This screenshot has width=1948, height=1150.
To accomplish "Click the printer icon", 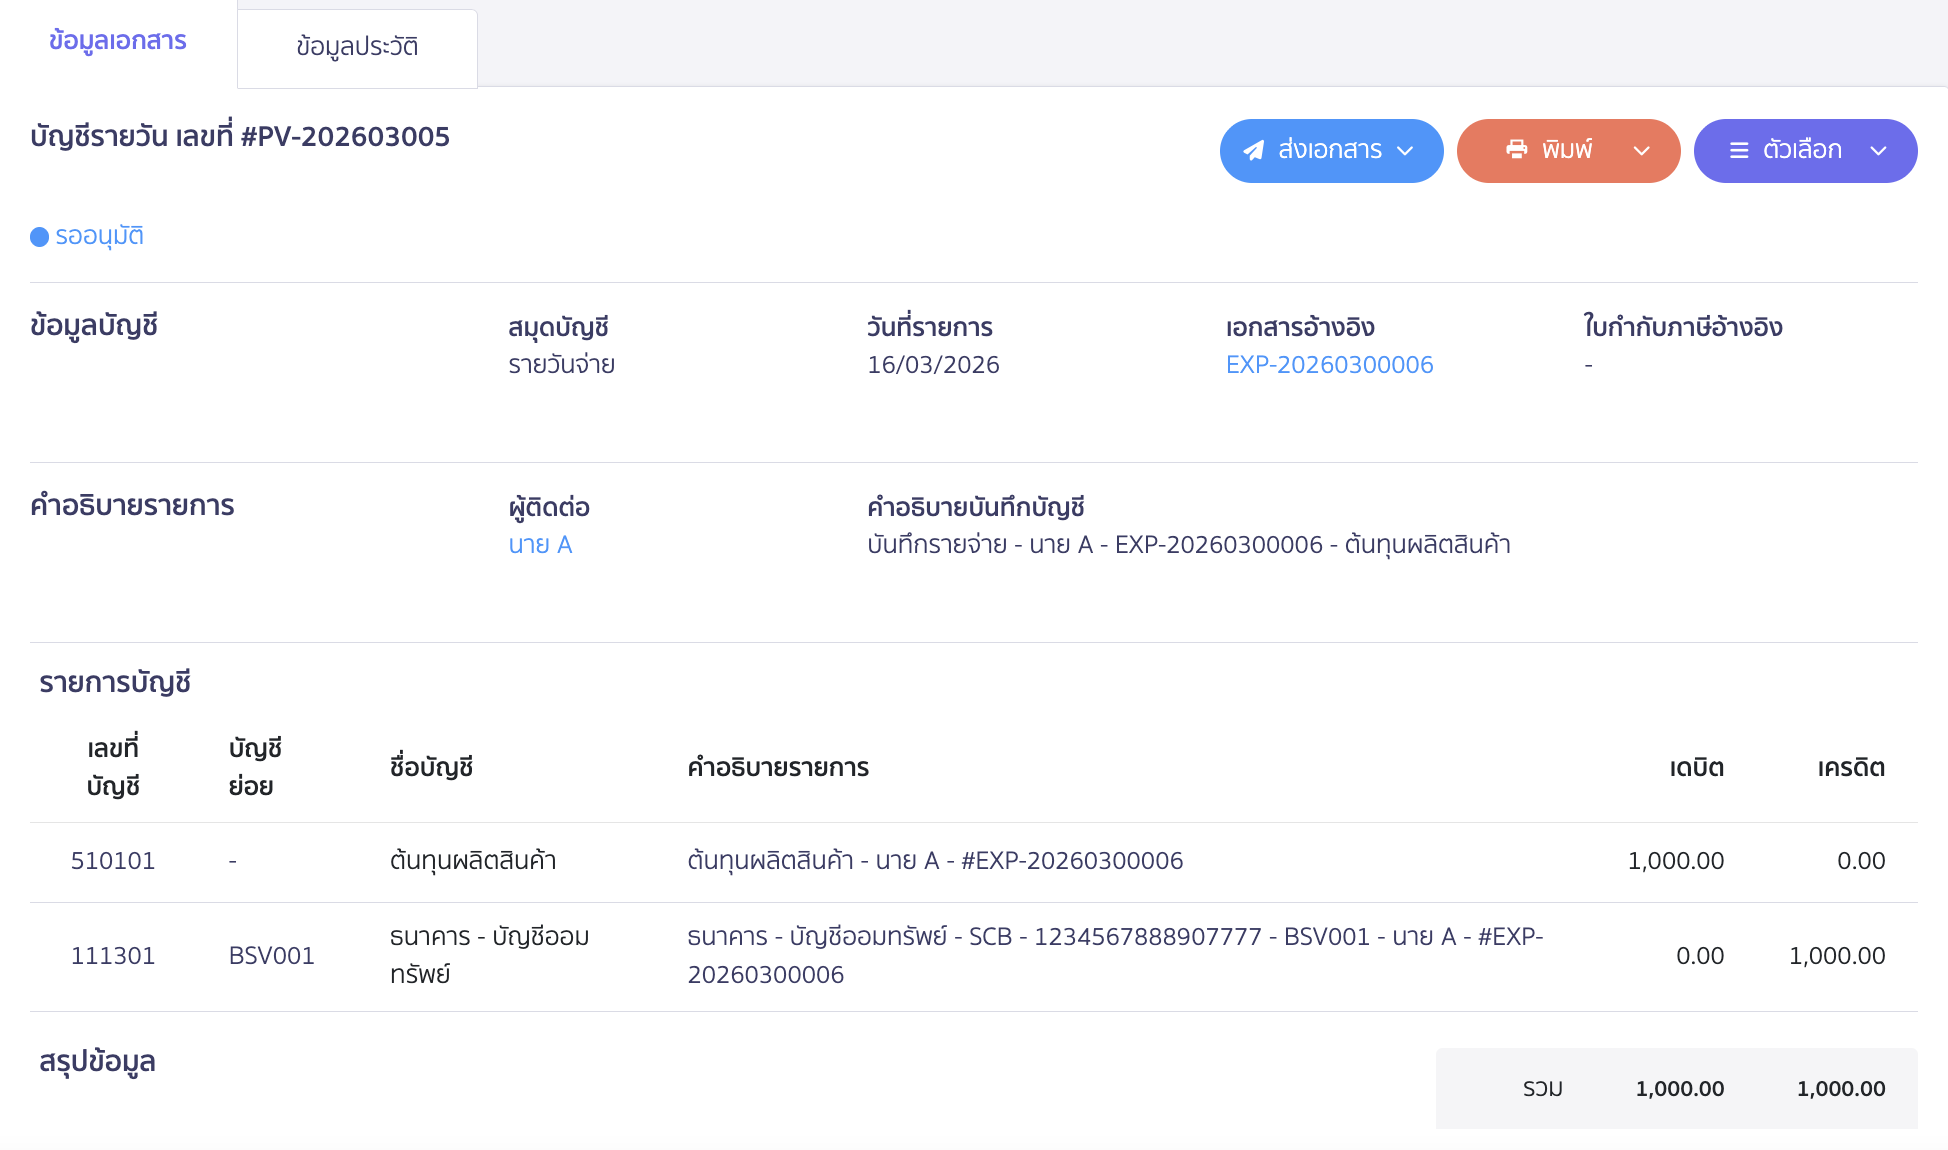I will 1516,150.
